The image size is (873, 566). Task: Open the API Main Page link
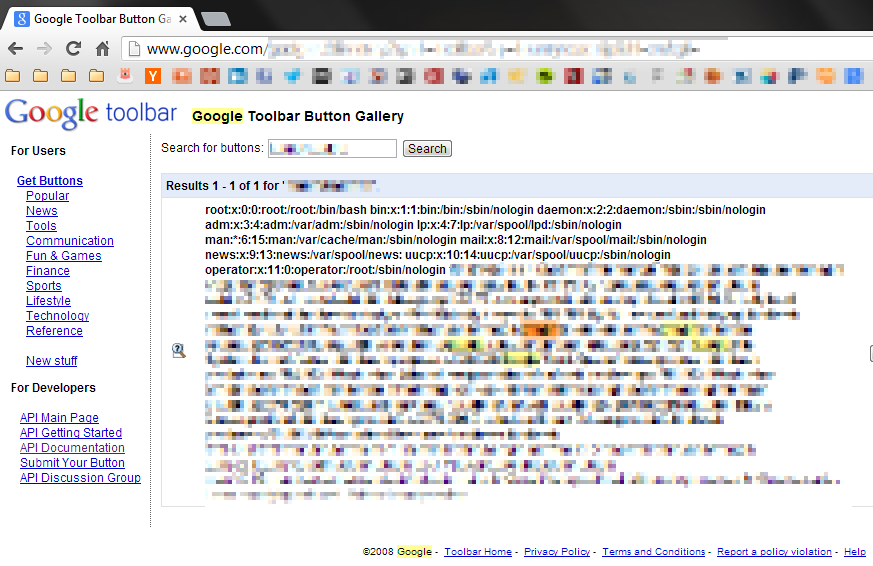[59, 418]
